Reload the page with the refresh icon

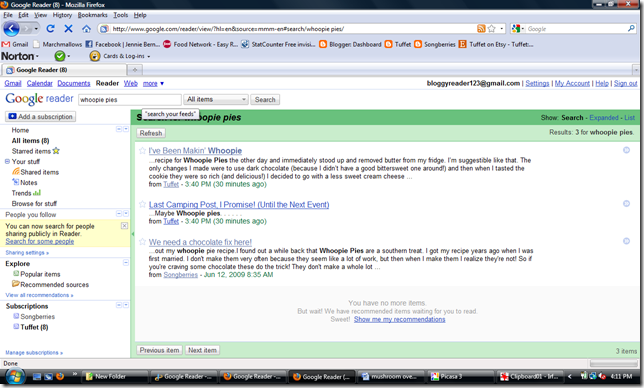(51, 29)
